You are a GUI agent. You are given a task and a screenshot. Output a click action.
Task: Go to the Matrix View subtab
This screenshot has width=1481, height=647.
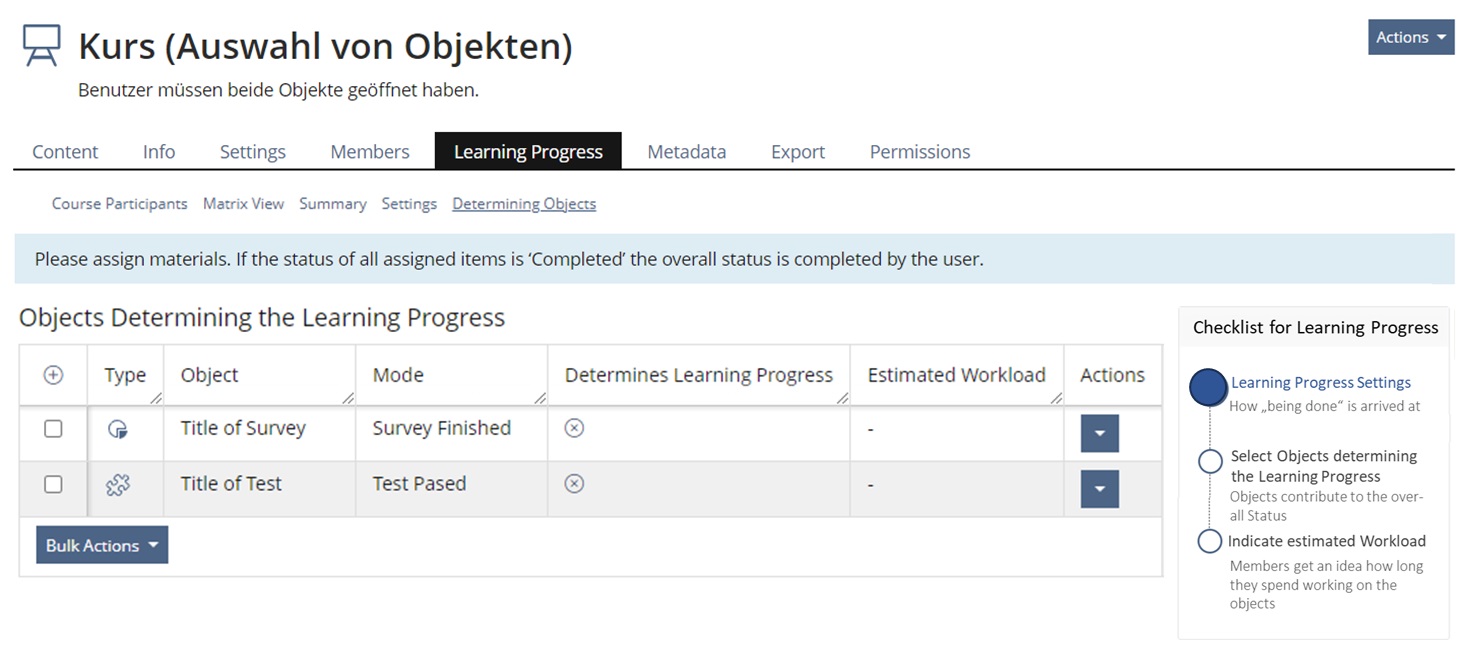coord(243,204)
